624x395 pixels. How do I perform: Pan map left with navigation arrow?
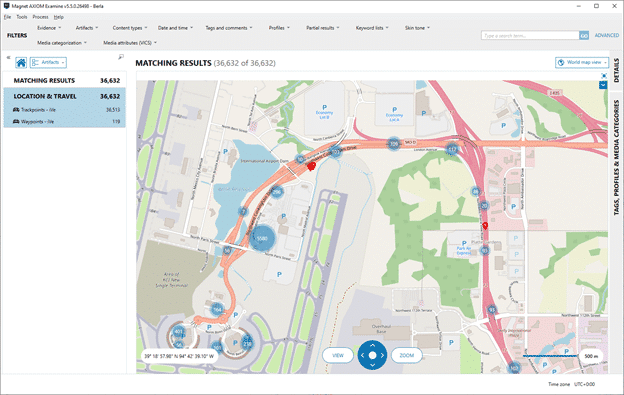(x=362, y=355)
